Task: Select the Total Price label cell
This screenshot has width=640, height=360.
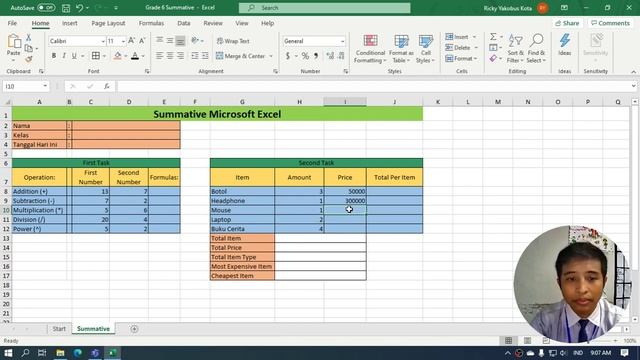Action: point(242,248)
